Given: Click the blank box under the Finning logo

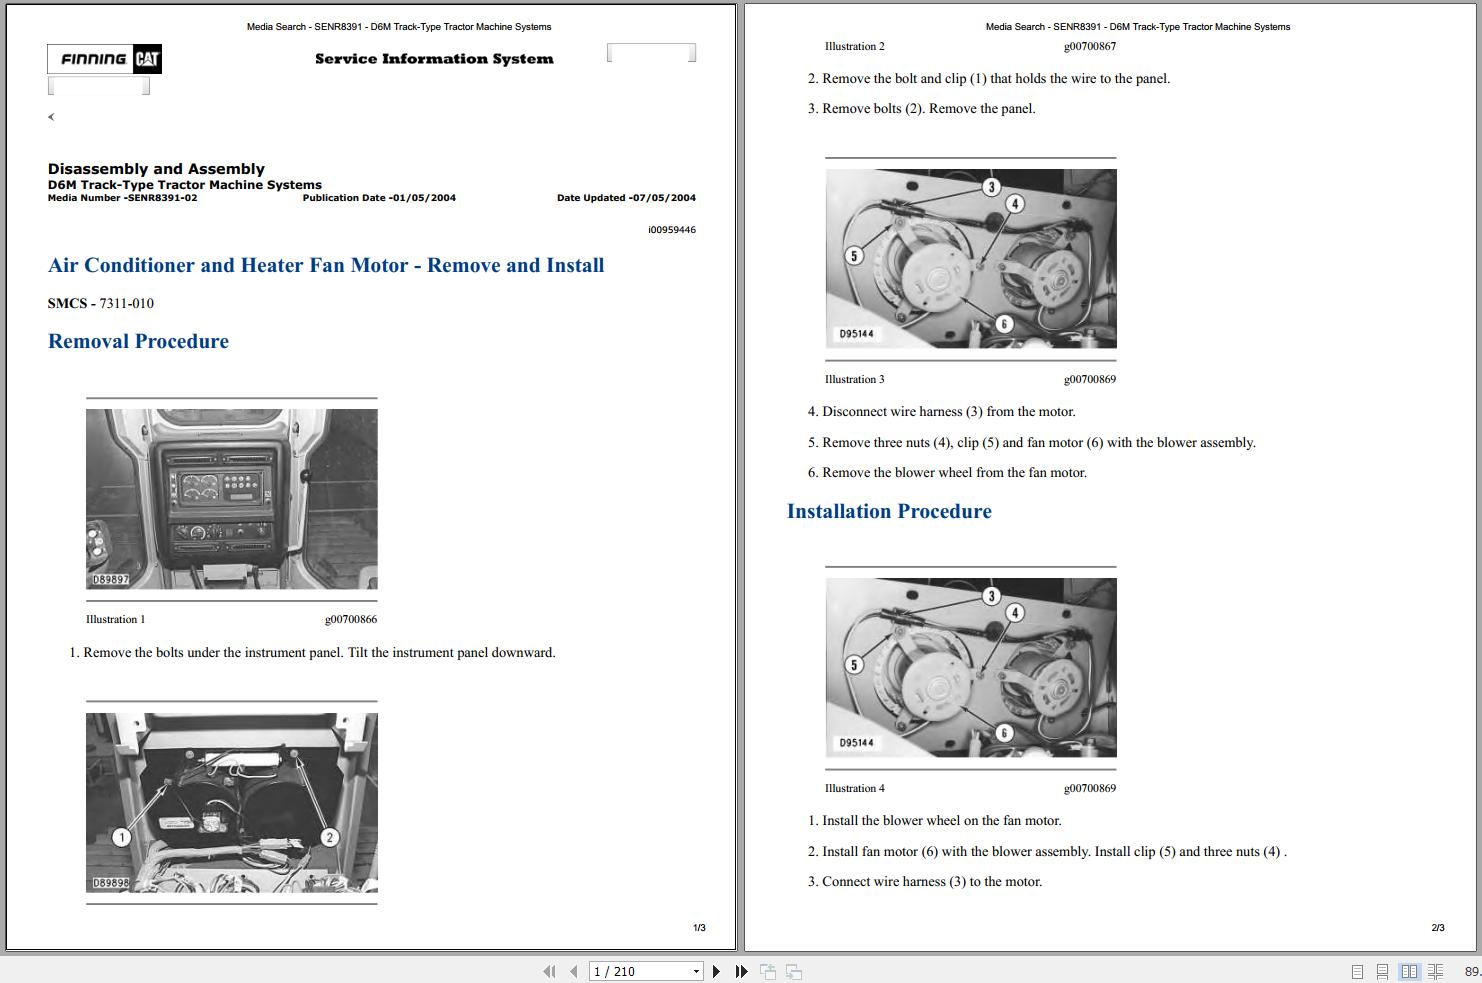Looking at the screenshot, I should (x=98, y=86).
